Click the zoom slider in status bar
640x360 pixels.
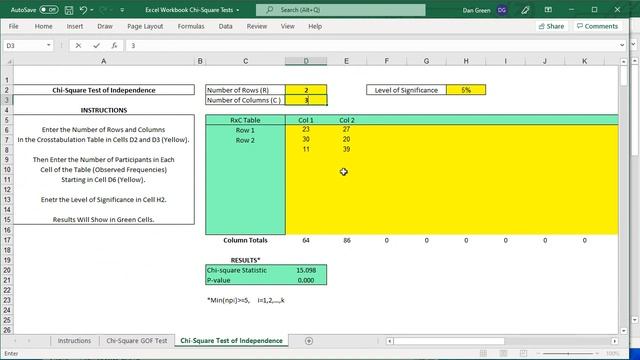click(x=568, y=353)
